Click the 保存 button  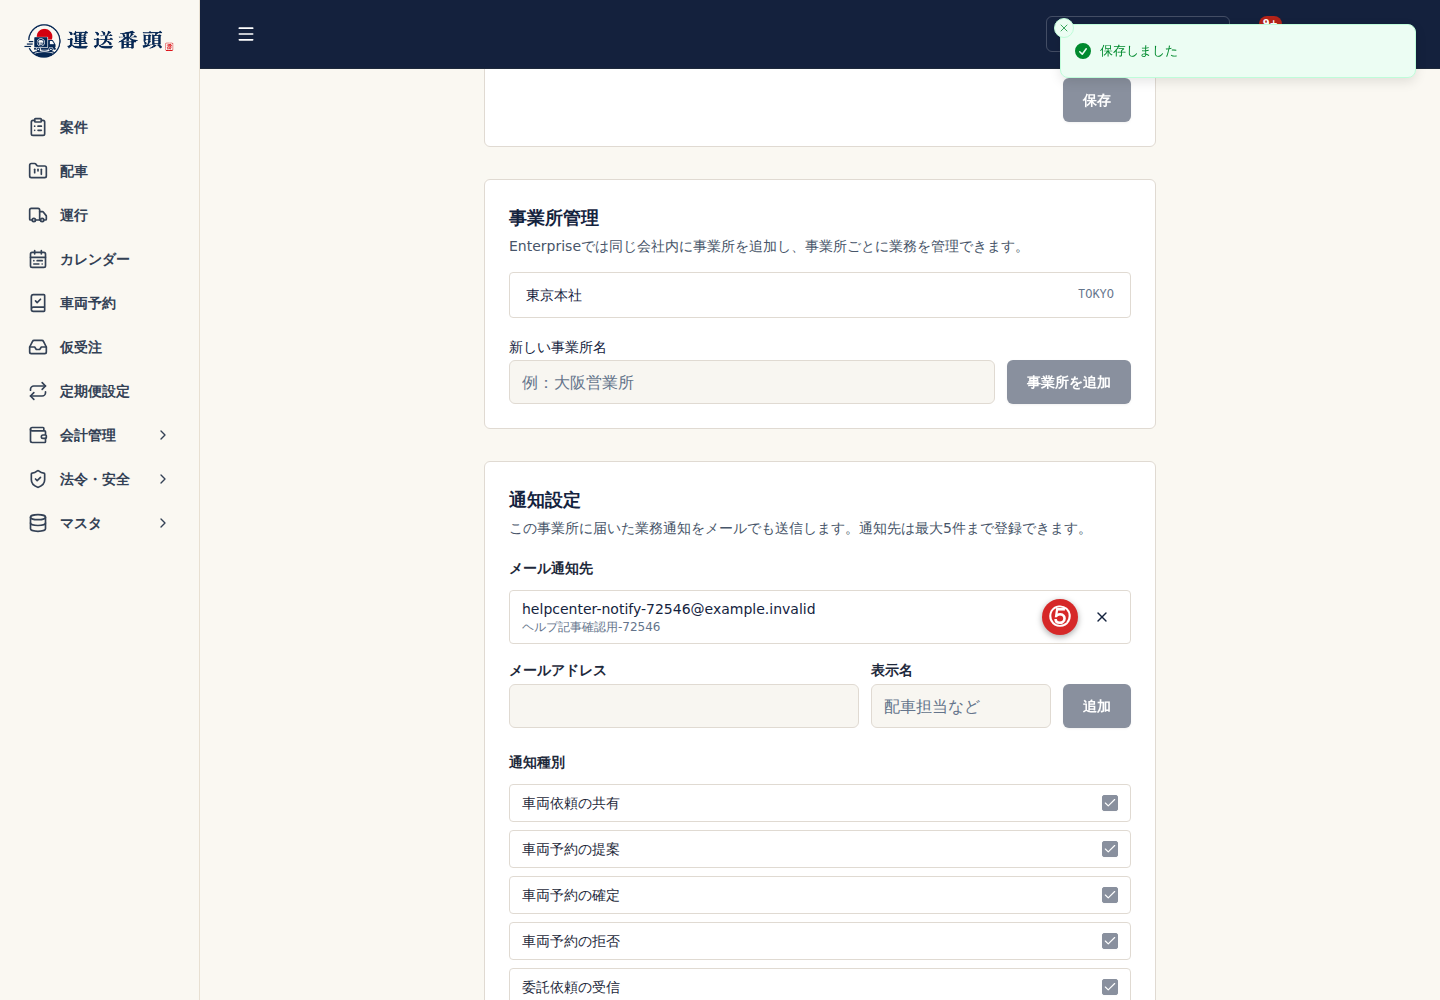(1097, 100)
